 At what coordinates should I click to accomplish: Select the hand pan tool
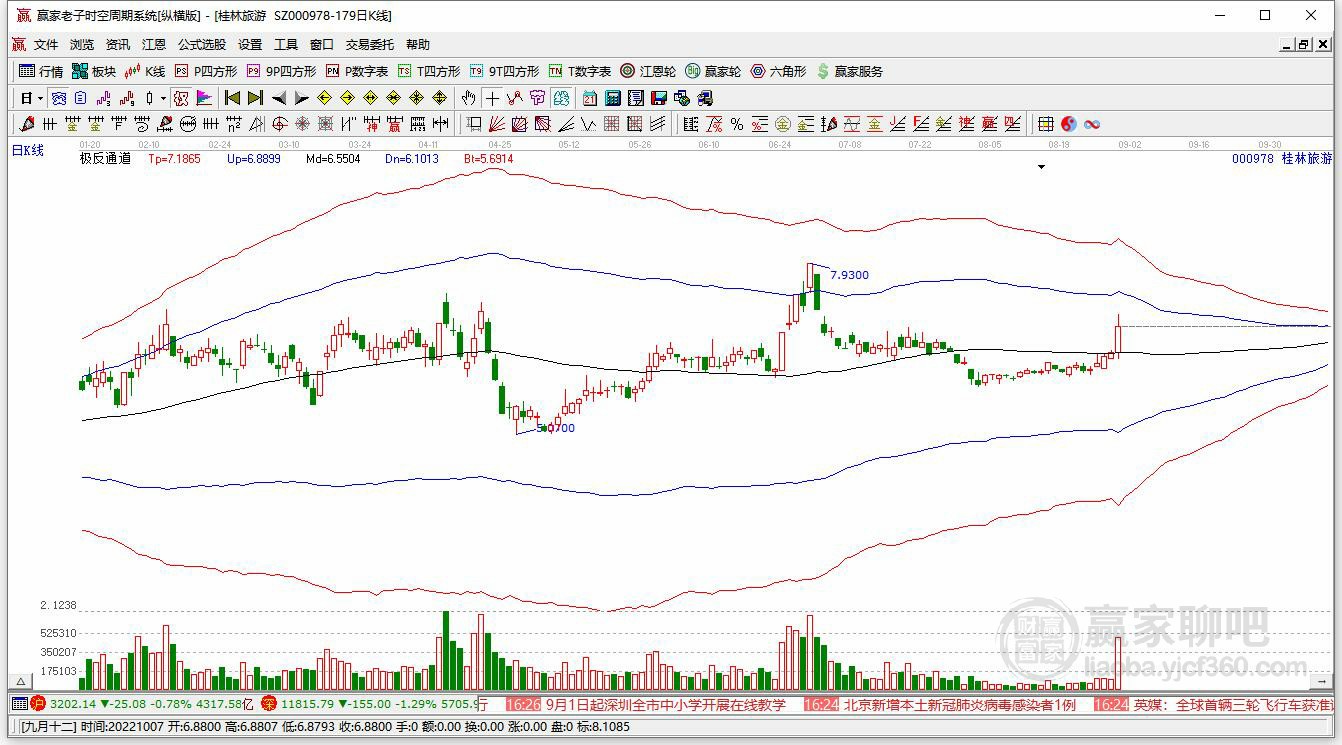point(468,98)
